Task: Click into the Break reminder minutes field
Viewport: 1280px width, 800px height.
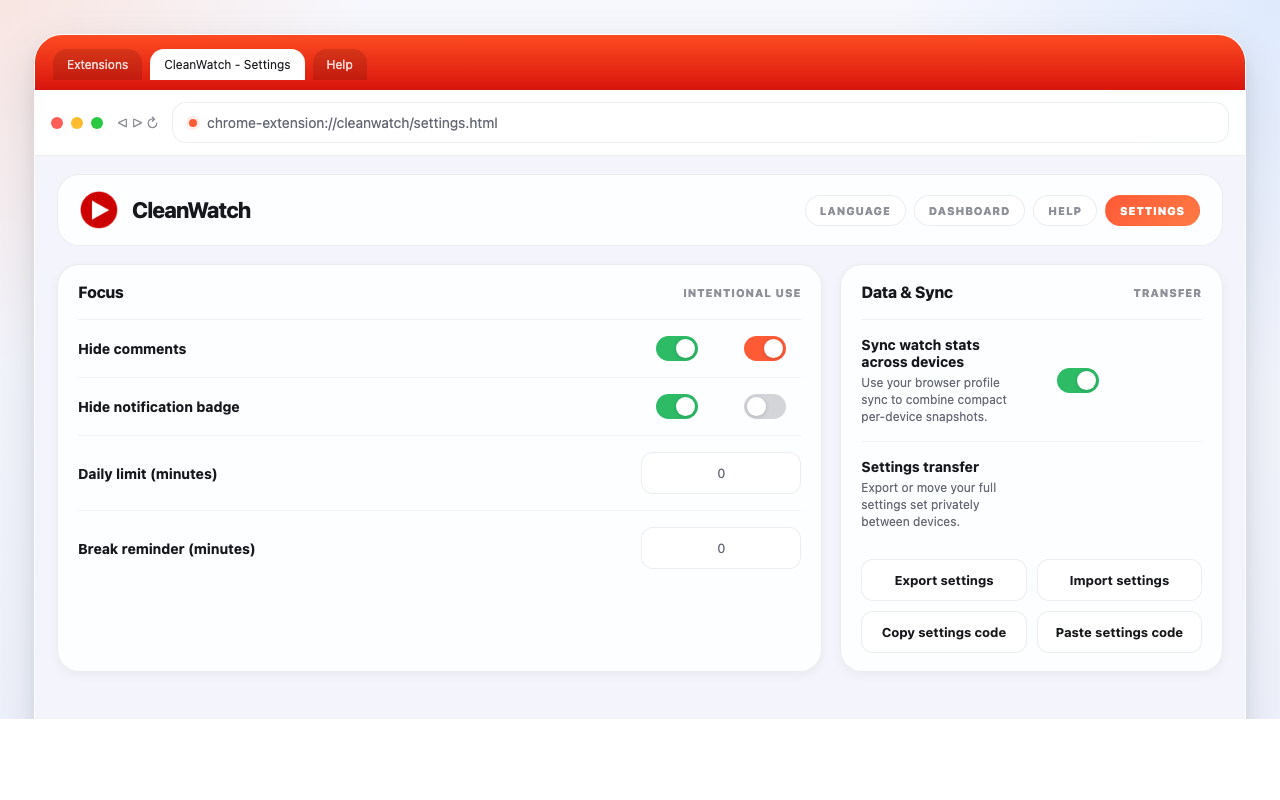Action: [x=721, y=549]
